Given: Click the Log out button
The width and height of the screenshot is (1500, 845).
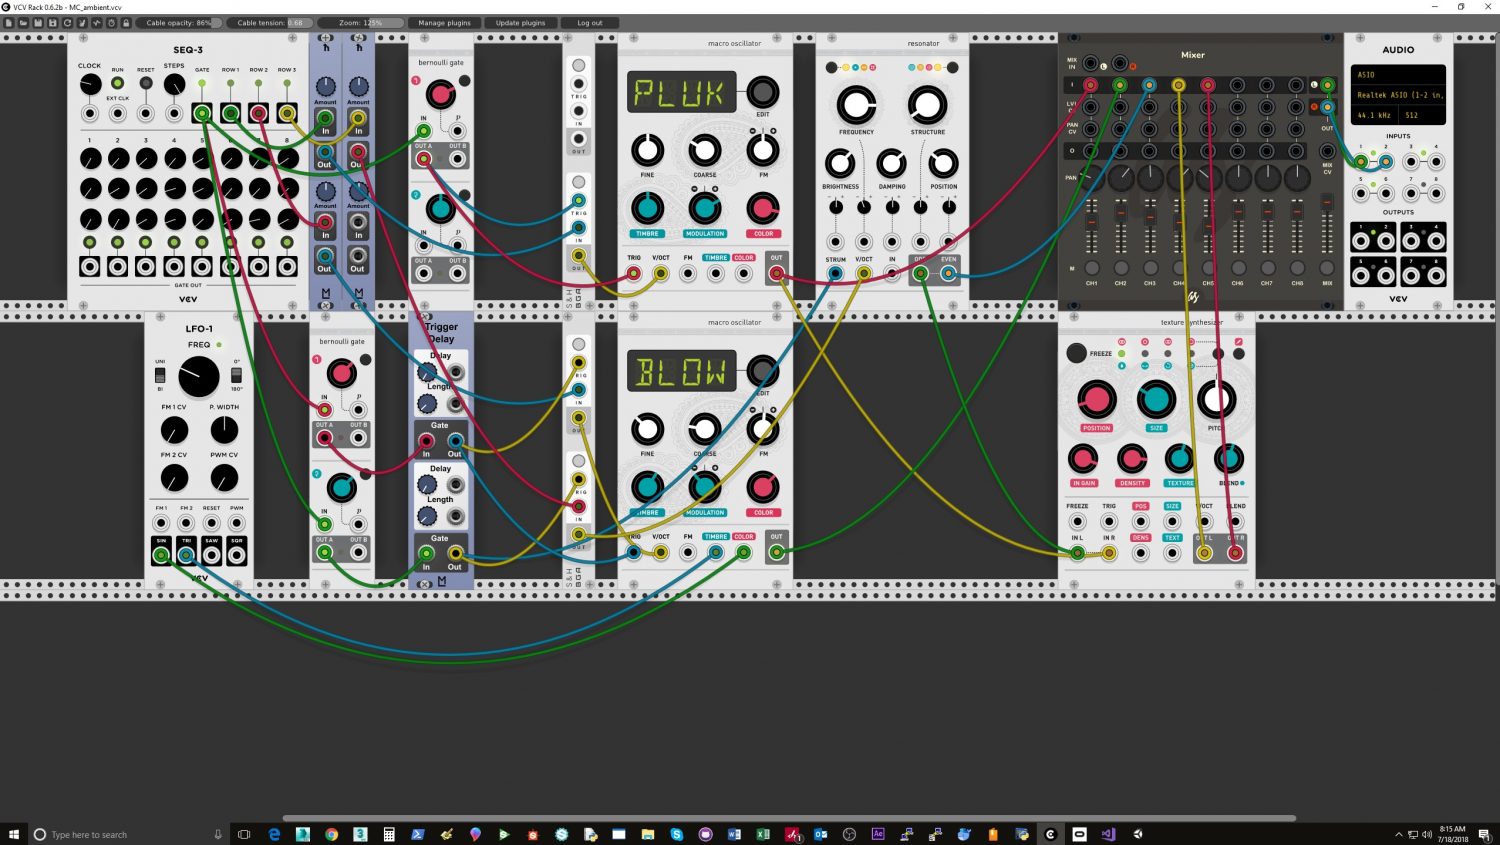Looking at the screenshot, I should 590,23.
